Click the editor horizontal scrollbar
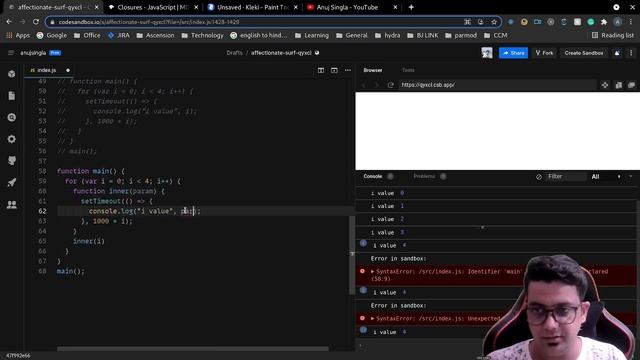Viewport: 640px width, 360px height. coord(193,349)
